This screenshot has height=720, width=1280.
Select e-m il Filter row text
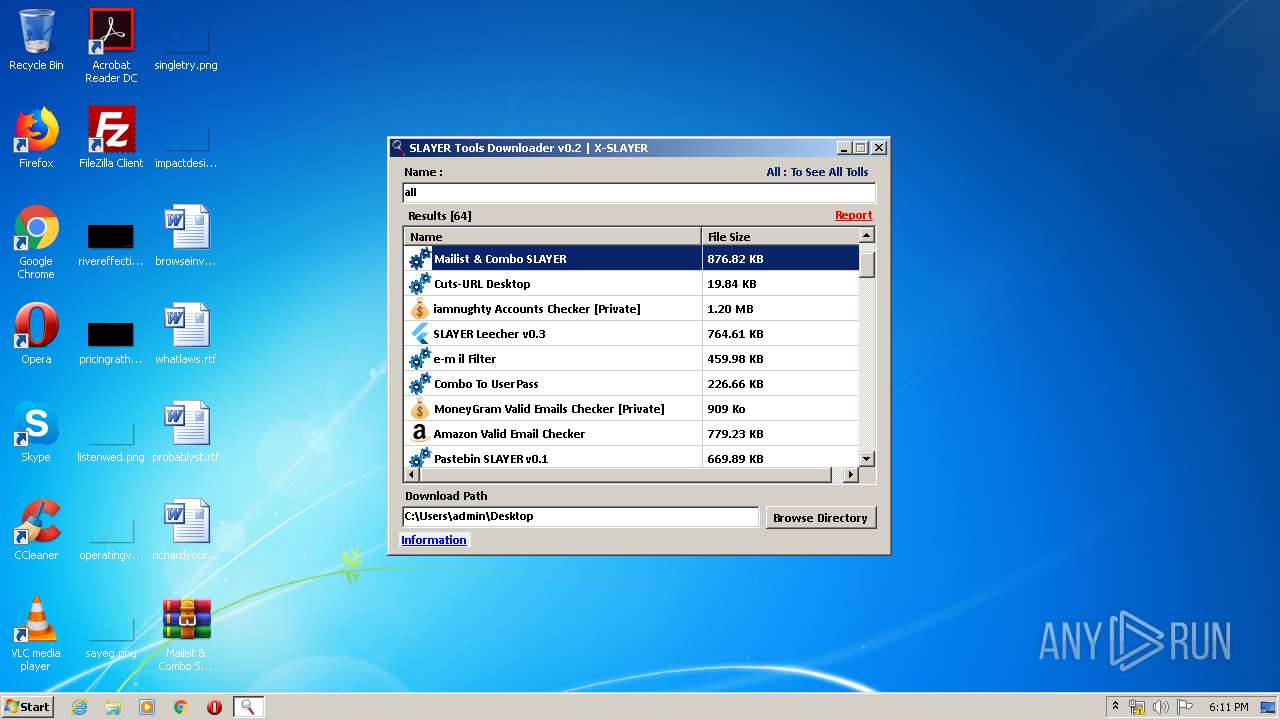point(465,359)
